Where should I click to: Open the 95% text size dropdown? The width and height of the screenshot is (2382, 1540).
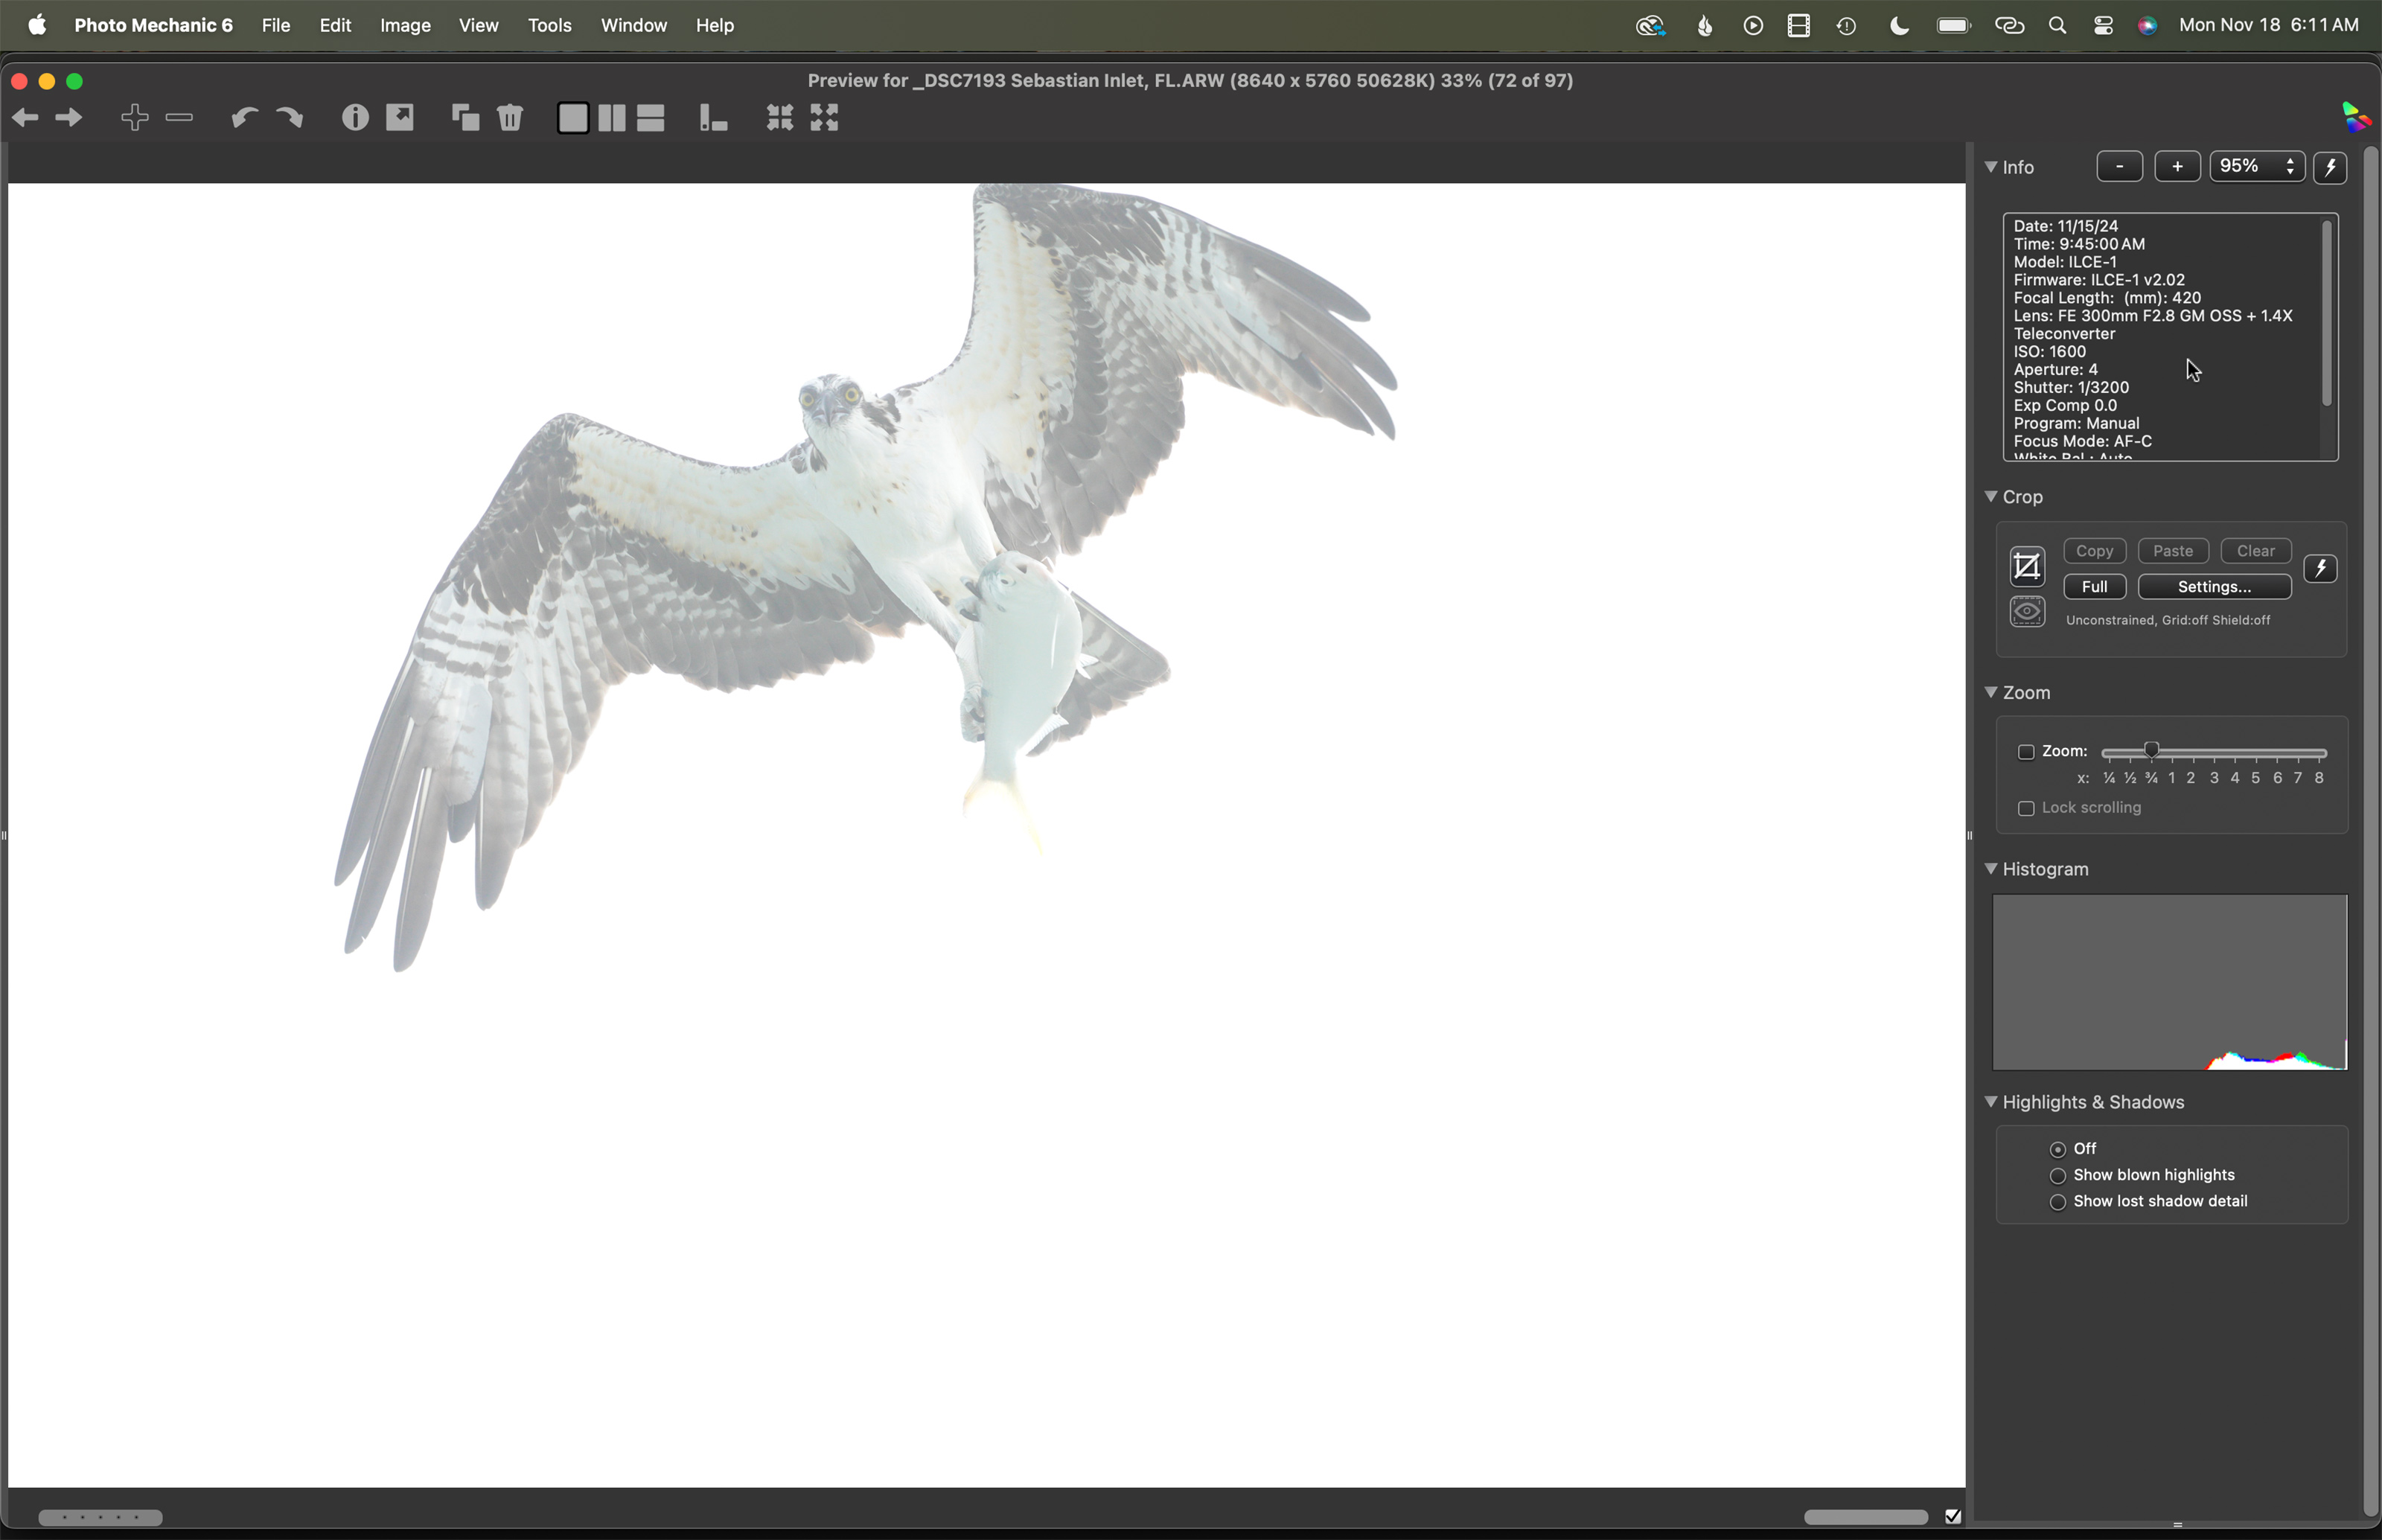click(2257, 167)
